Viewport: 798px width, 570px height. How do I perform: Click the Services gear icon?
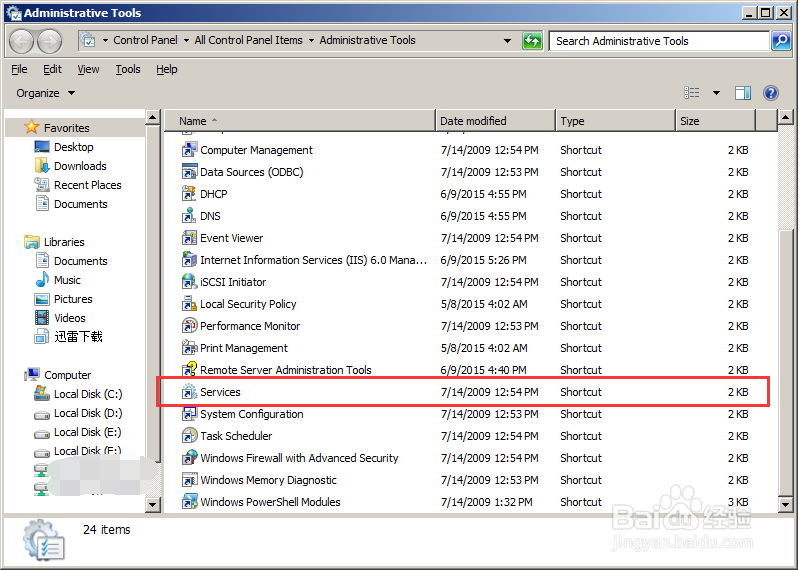189,391
